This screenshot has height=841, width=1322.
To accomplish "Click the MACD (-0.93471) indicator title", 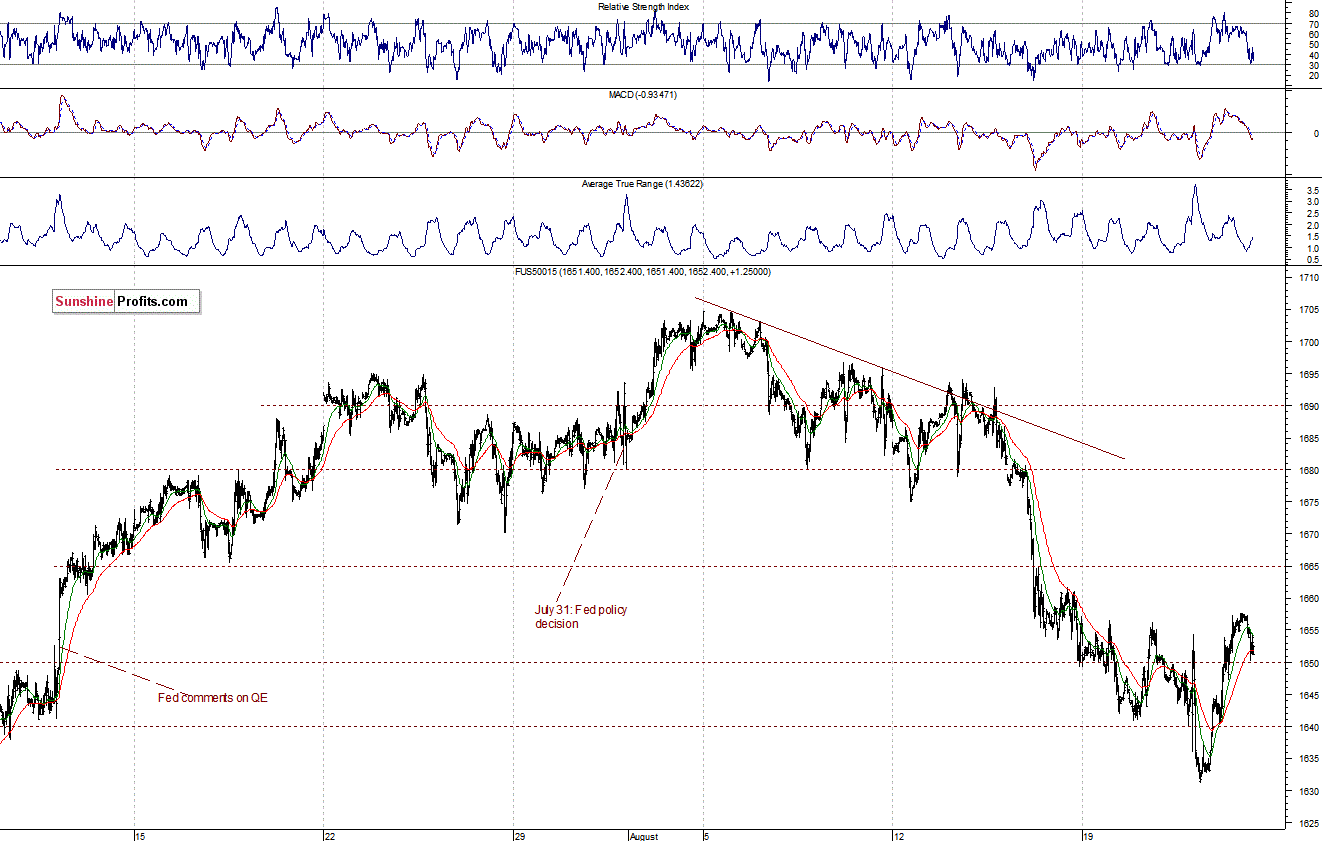I will 643,94.
